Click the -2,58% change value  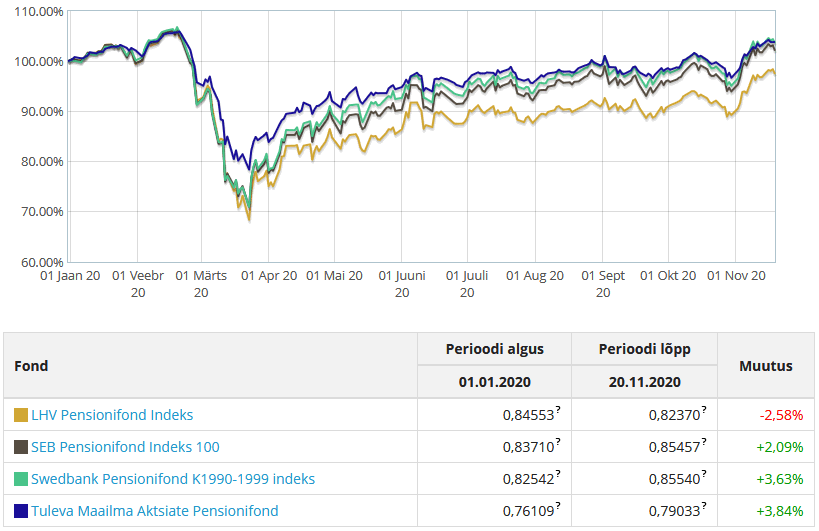tap(781, 415)
